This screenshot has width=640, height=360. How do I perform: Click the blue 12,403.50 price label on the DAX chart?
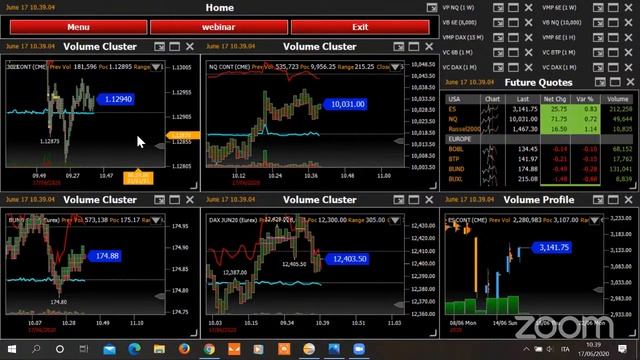click(x=348, y=259)
